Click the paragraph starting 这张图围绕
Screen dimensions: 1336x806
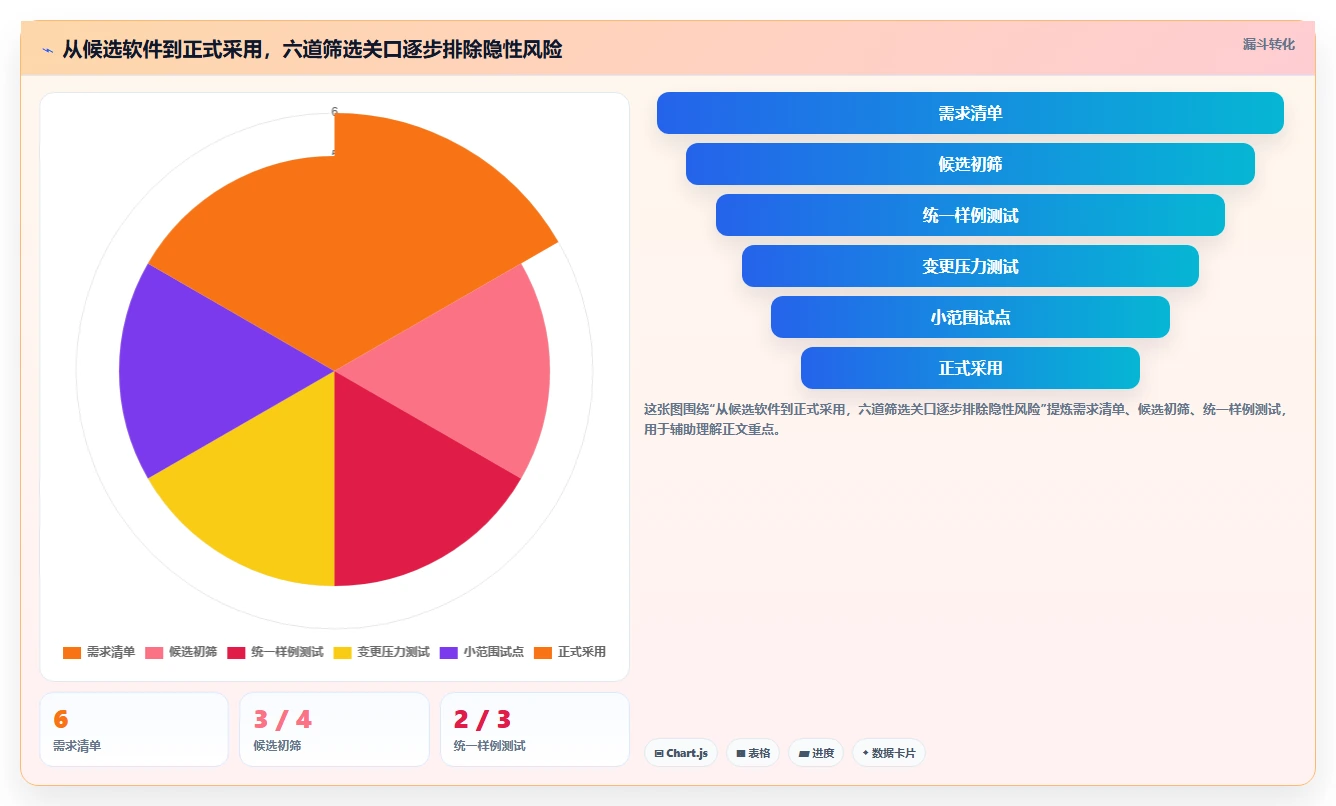click(966, 419)
